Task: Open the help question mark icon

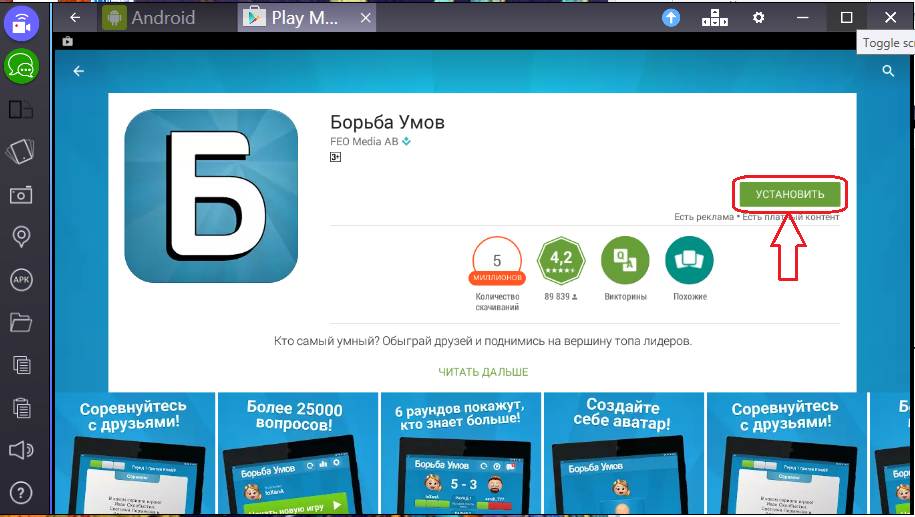Action: 21,492
